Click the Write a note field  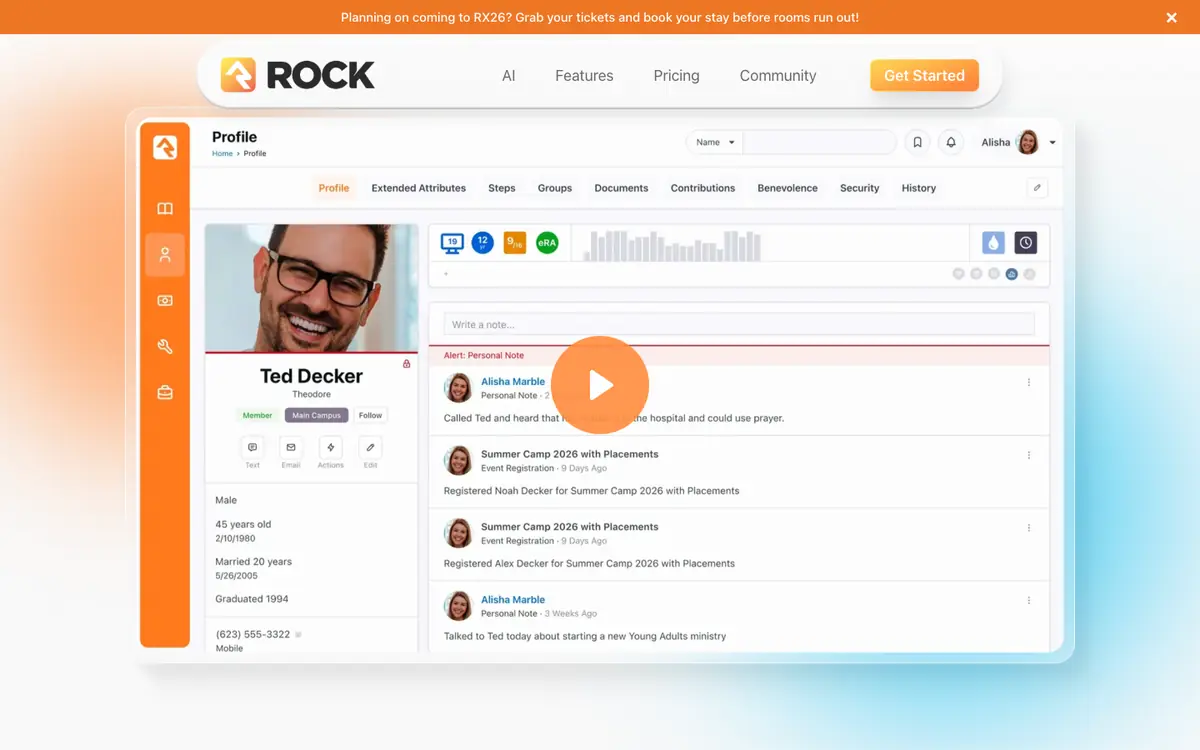[739, 324]
